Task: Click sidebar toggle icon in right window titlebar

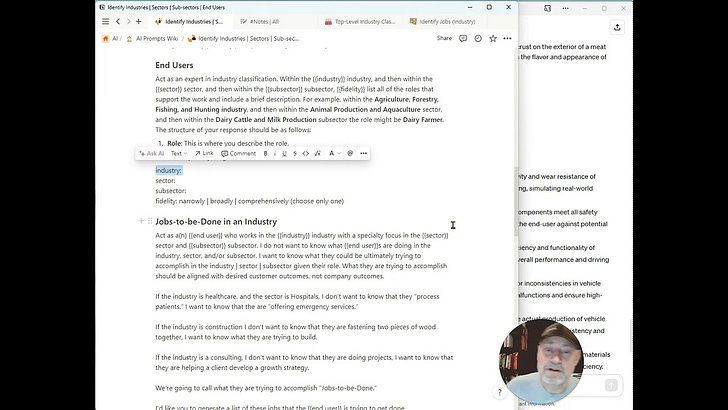Action: pos(547,8)
